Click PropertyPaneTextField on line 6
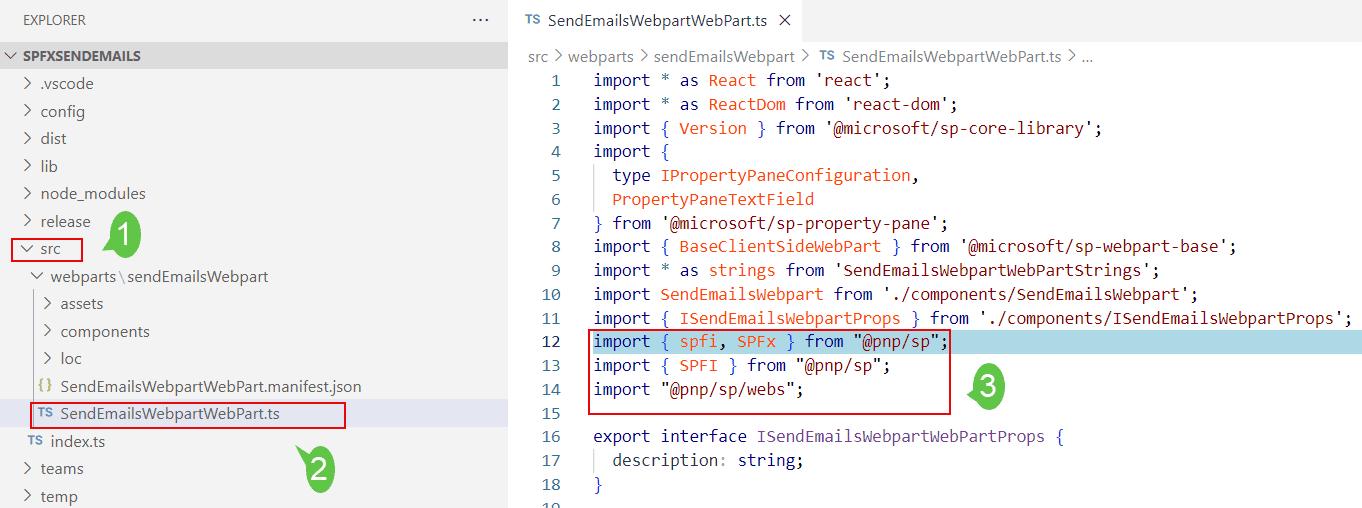Viewport: 1362px width, 508px height. tap(713, 199)
